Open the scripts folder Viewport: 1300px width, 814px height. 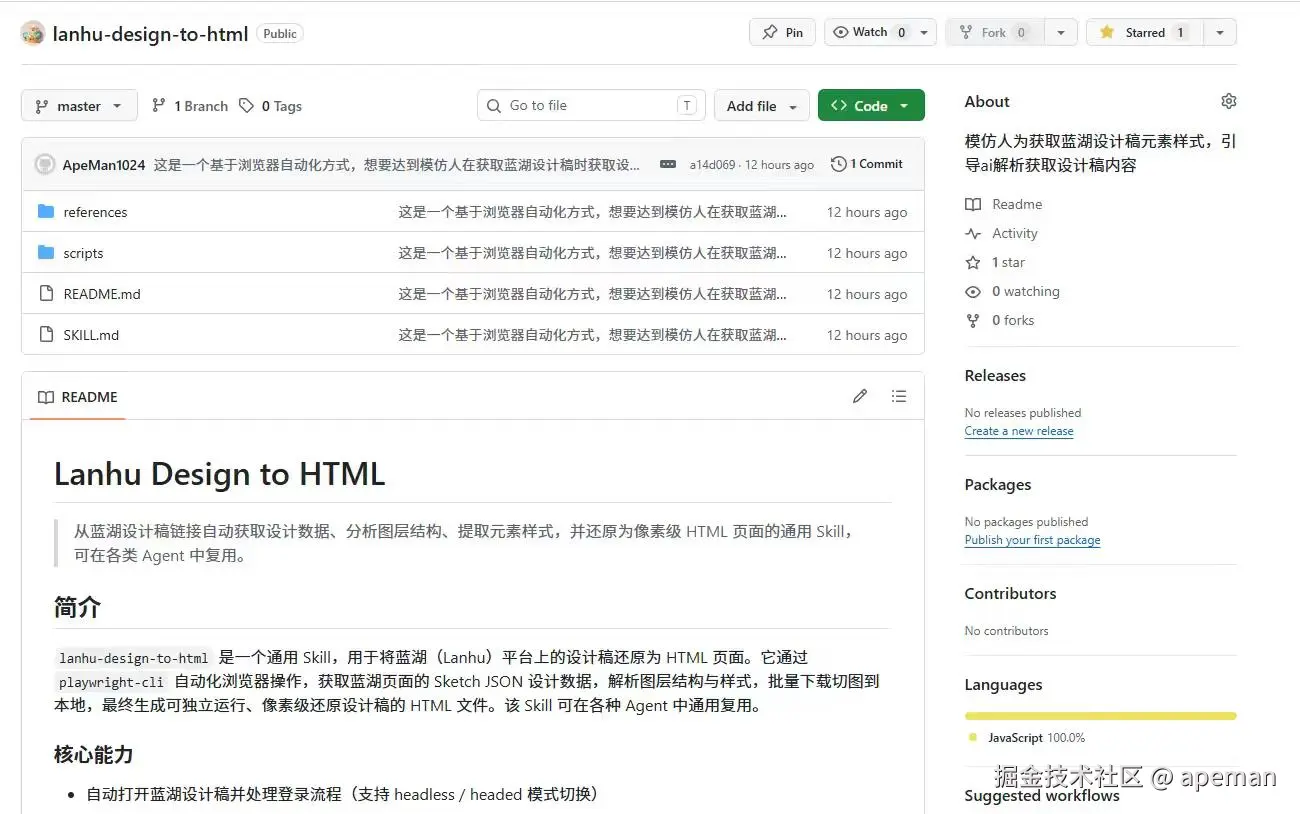tap(83, 253)
